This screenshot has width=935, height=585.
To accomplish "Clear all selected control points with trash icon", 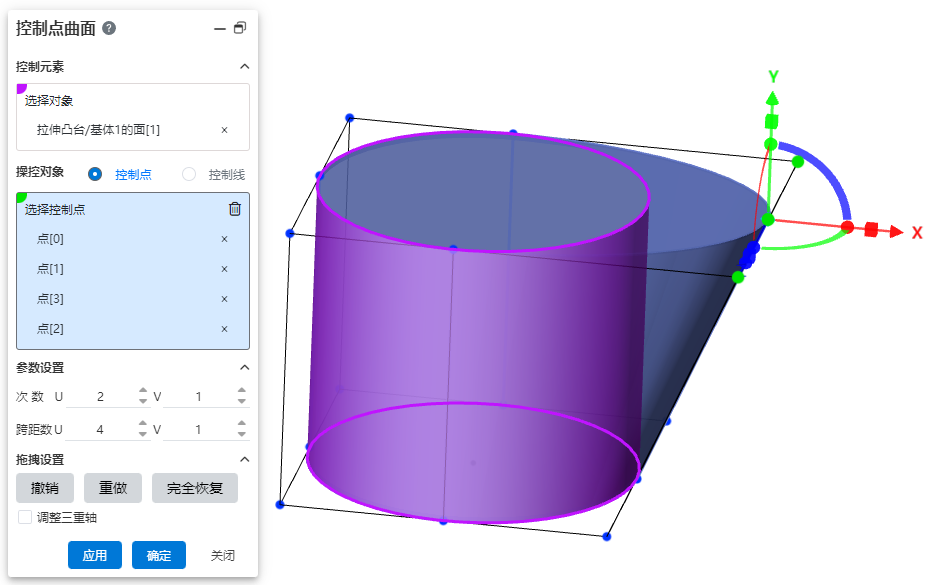I will pyautogui.click(x=235, y=209).
